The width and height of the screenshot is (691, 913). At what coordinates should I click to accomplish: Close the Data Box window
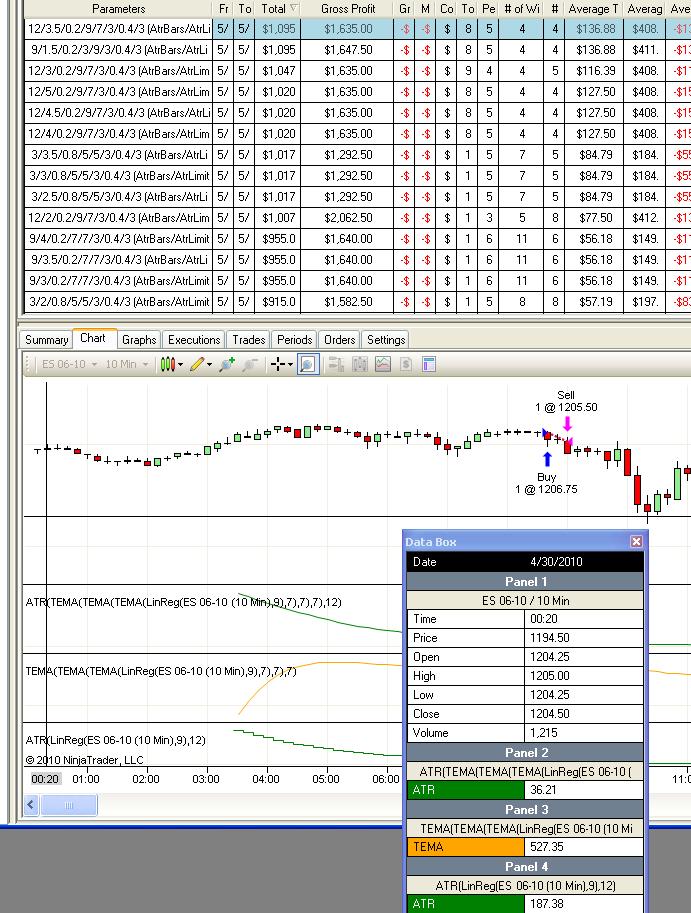tap(636, 542)
